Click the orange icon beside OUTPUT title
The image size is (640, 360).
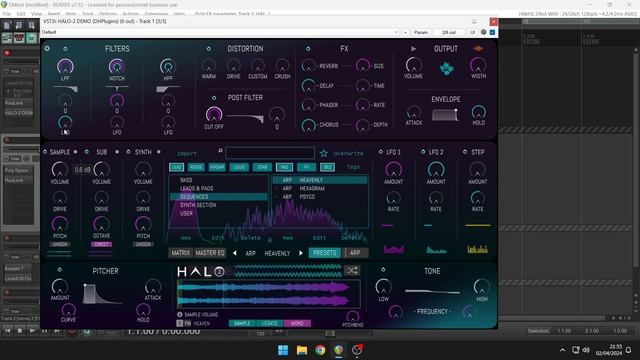tap(478, 49)
